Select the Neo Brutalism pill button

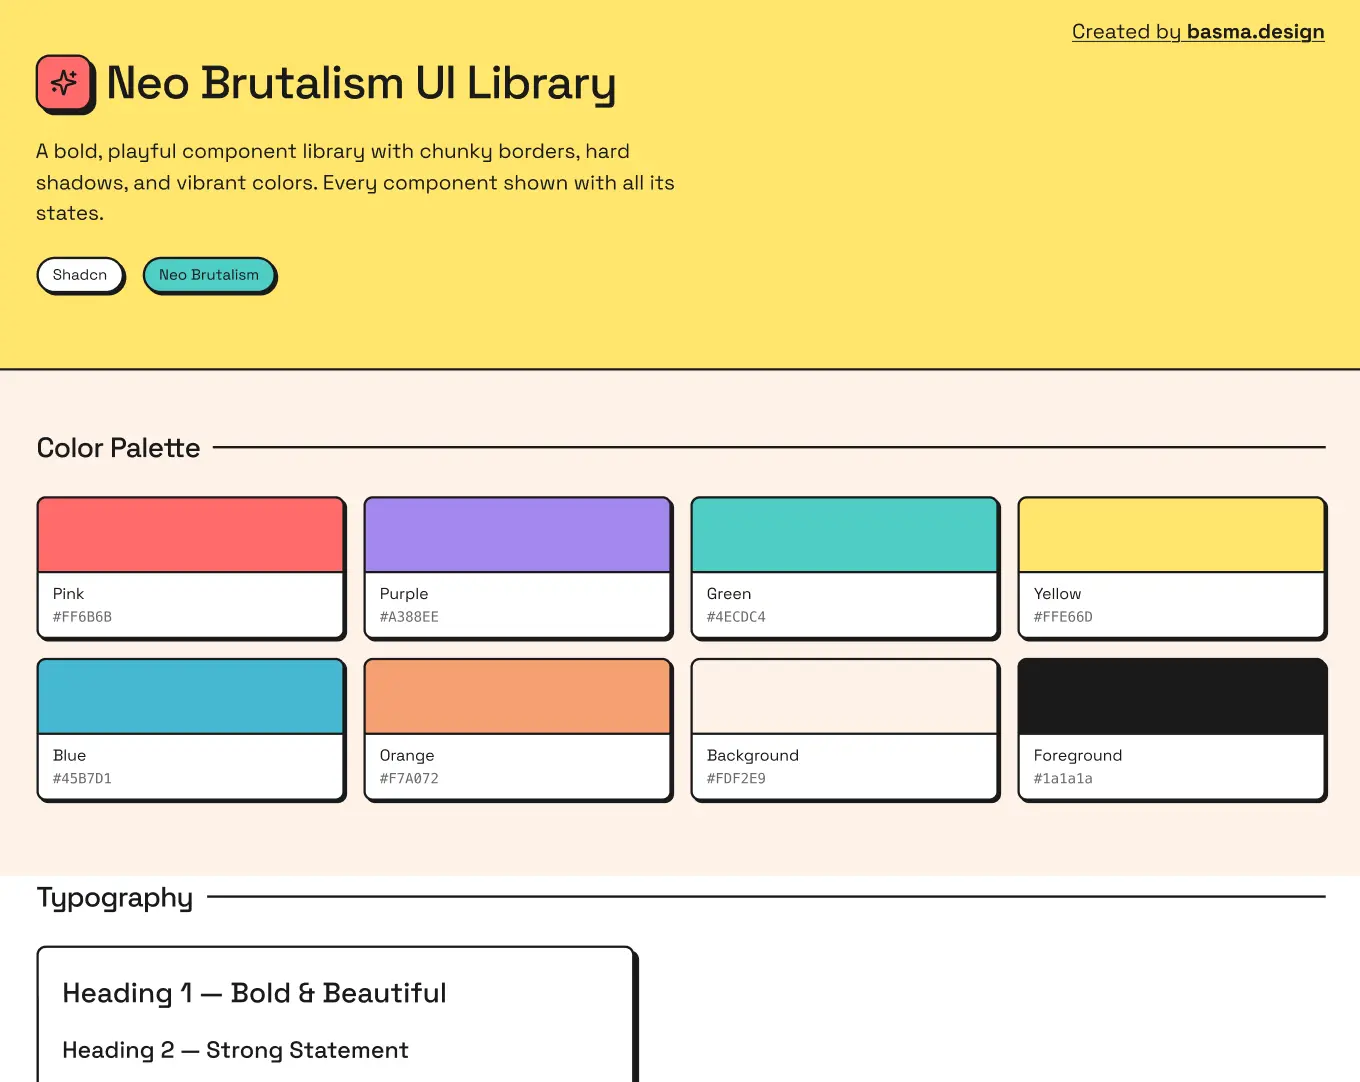[209, 275]
